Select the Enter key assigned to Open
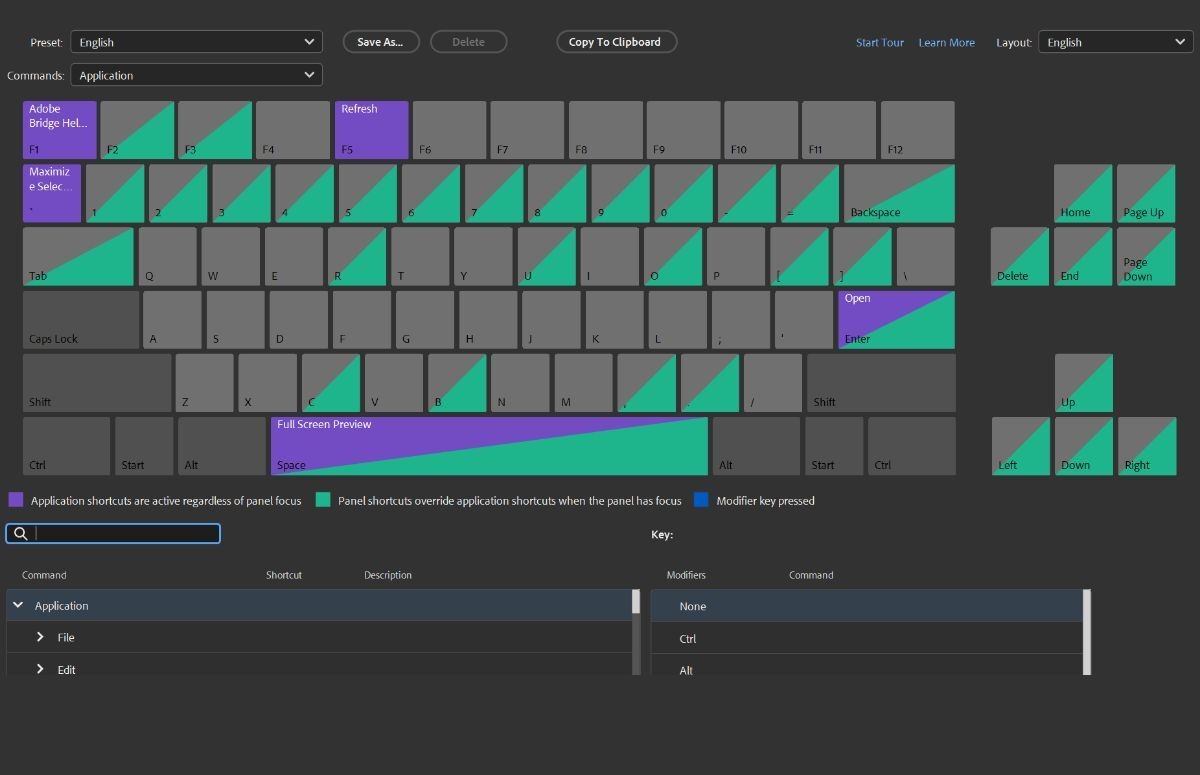The image size is (1200, 775). (x=895, y=319)
